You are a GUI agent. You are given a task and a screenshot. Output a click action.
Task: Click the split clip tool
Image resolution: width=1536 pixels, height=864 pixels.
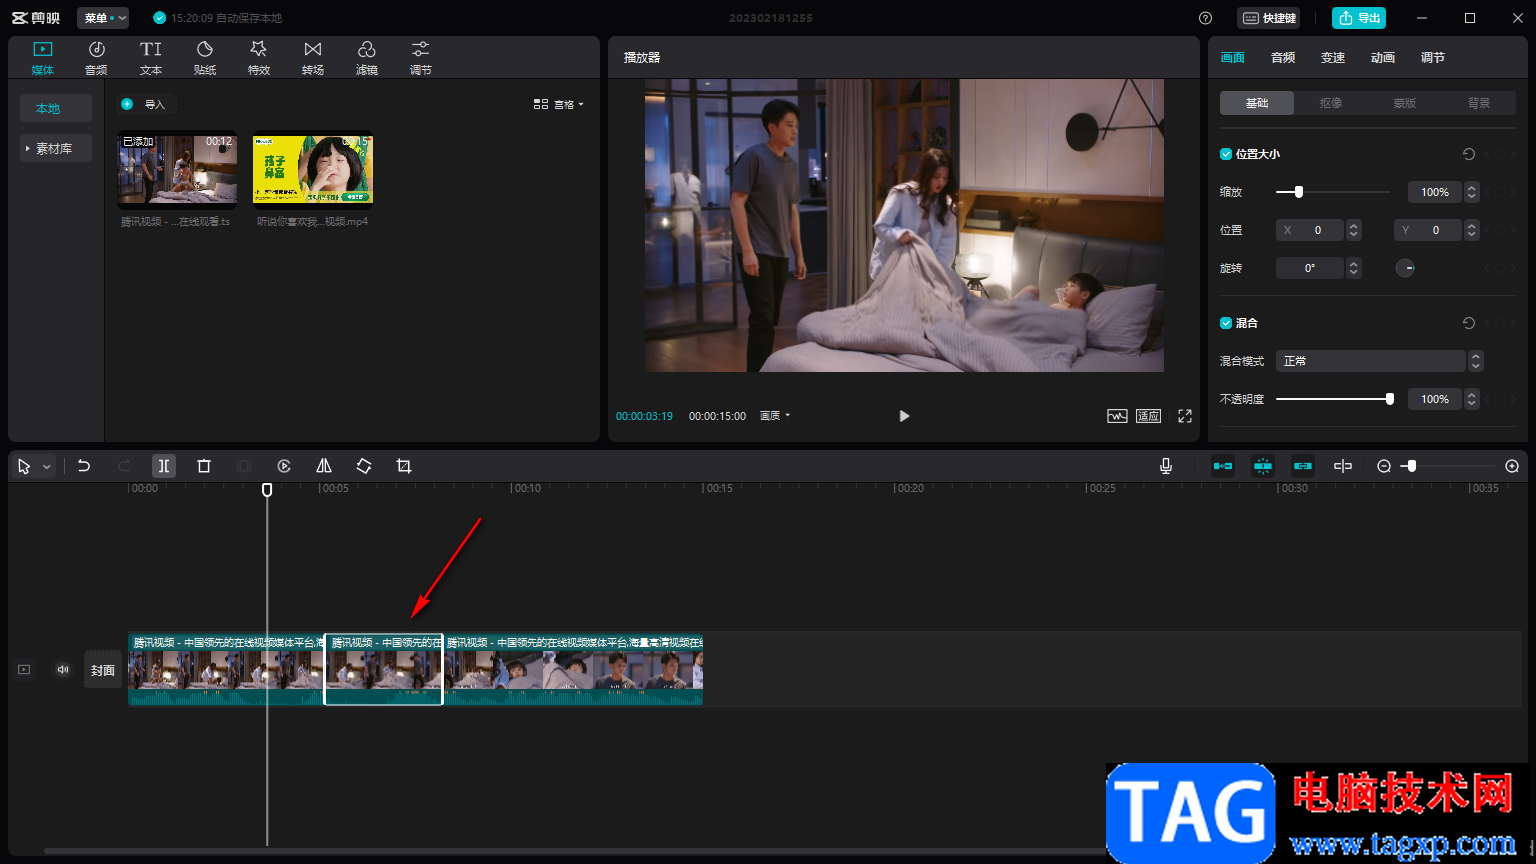(x=164, y=466)
